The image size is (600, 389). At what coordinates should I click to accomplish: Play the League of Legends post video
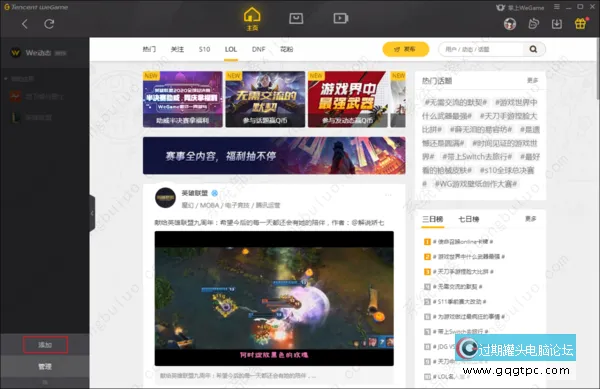click(274, 298)
